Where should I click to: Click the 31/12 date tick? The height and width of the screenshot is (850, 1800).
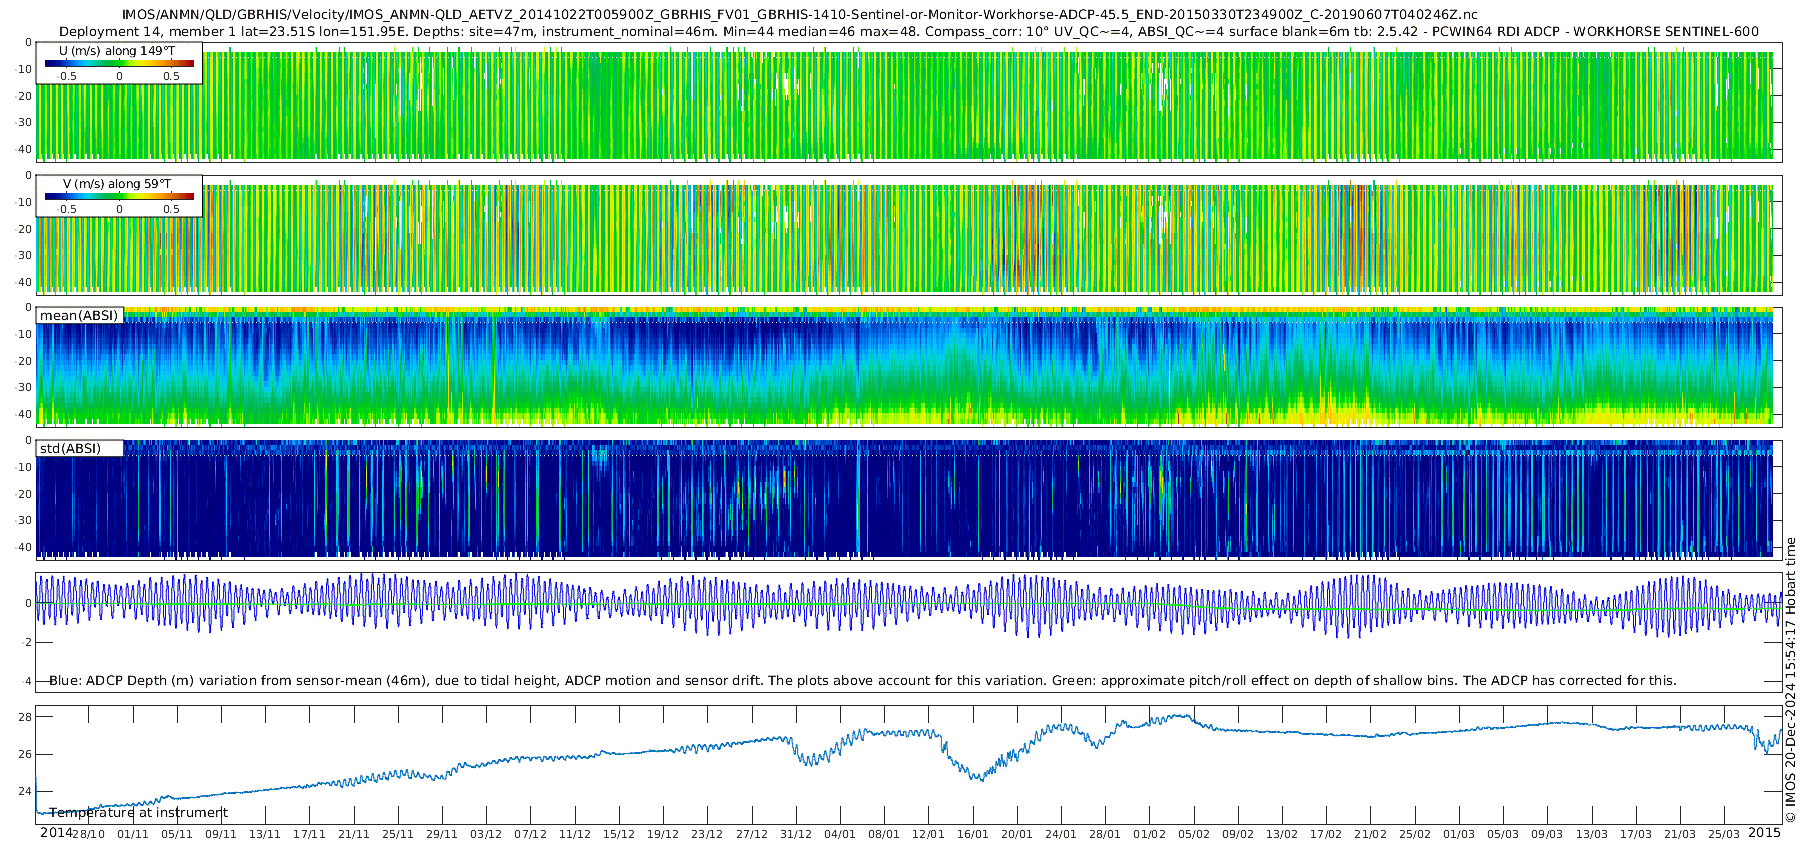(796, 834)
